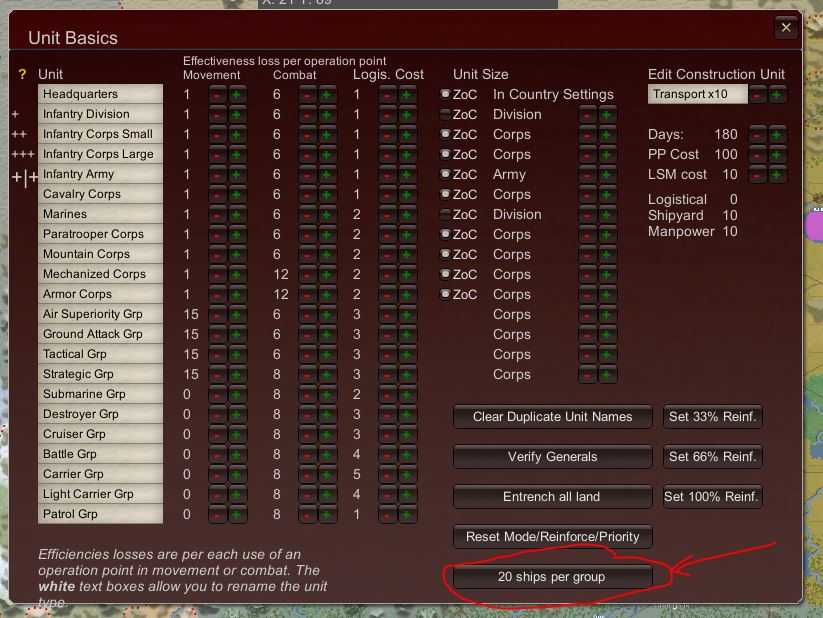Decrease Battle Grp logistics cost

click(x=387, y=455)
